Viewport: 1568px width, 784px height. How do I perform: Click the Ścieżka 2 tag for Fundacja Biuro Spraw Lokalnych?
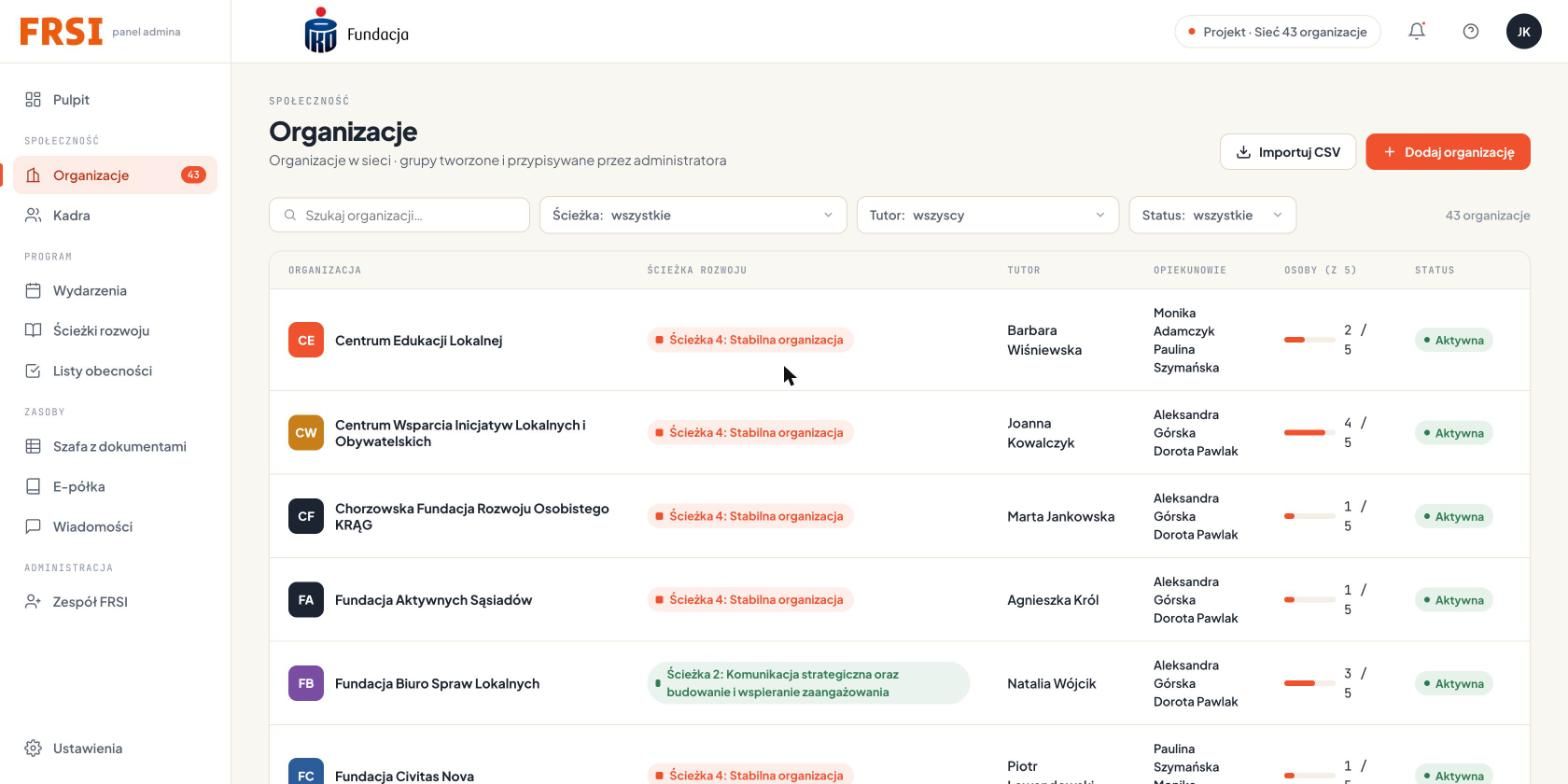pyautogui.click(x=808, y=683)
